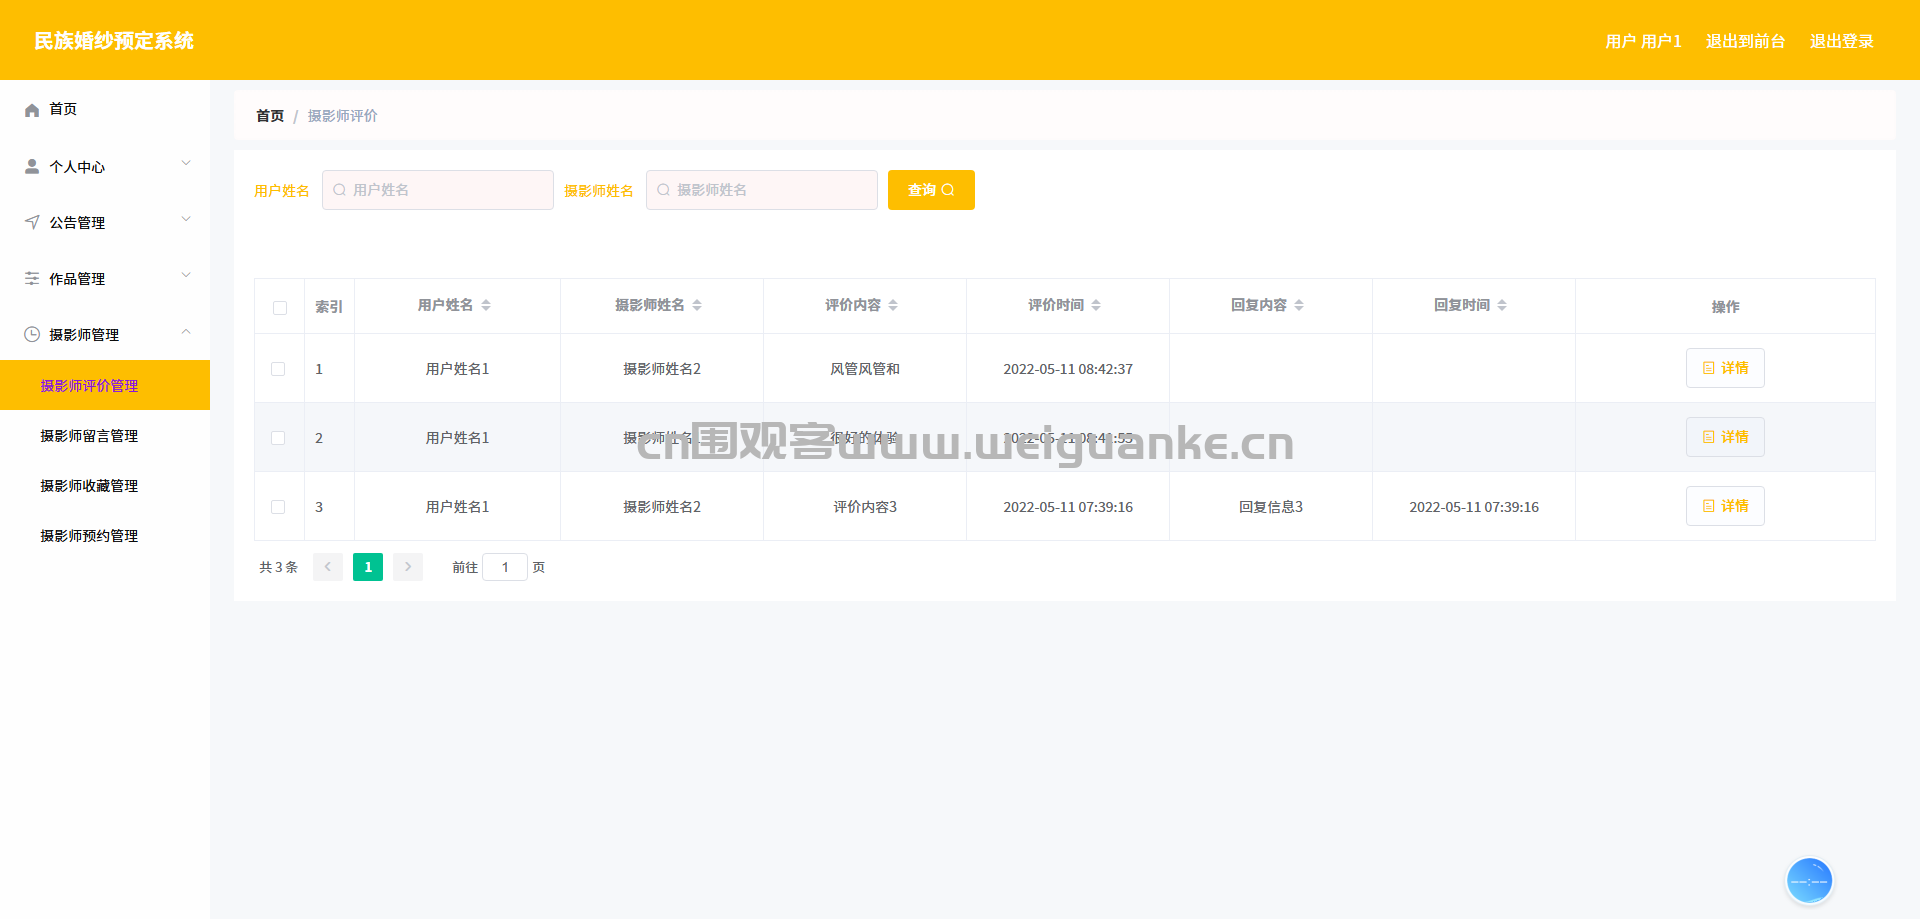Sort by 评价内容 column arrows
The image size is (1920, 919).
(x=893, y=305)
